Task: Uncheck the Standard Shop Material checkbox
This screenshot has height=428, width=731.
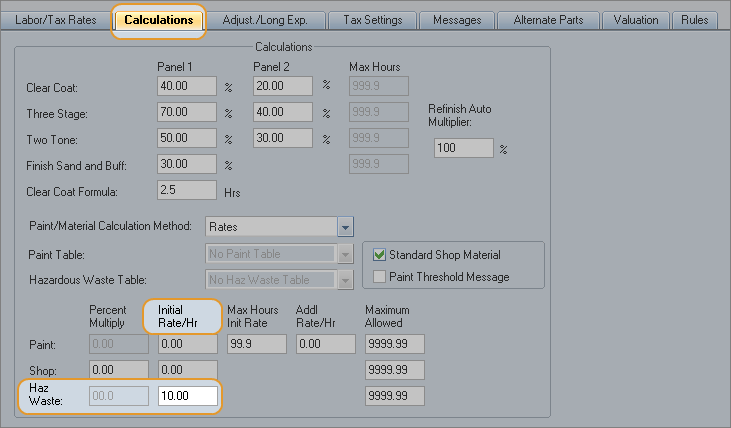Action: (x=379, y=255)
